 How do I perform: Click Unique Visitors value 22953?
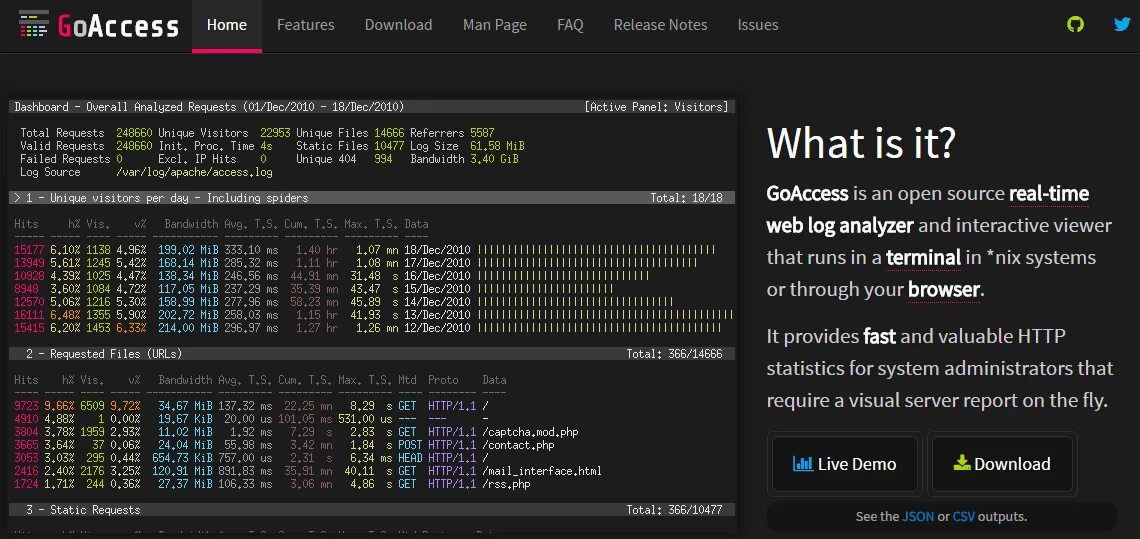[x=276, y=133]
